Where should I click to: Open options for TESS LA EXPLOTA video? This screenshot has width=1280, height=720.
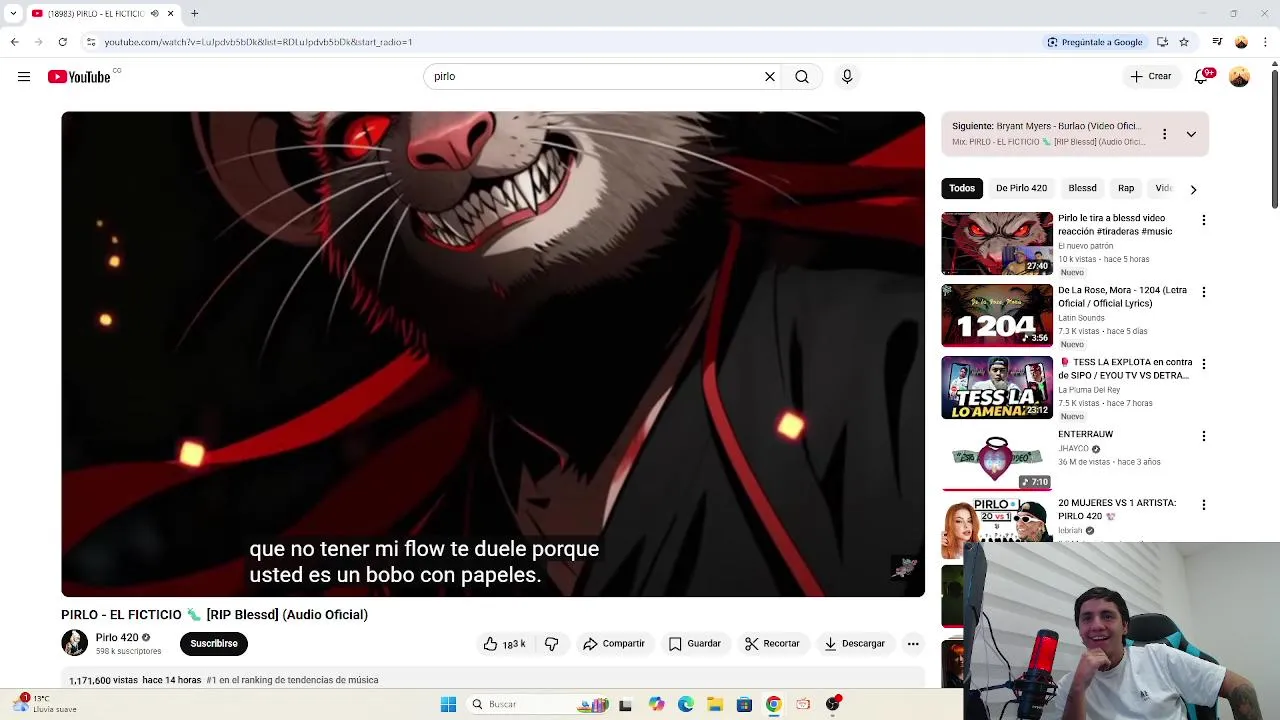(x=1204, y=364)
